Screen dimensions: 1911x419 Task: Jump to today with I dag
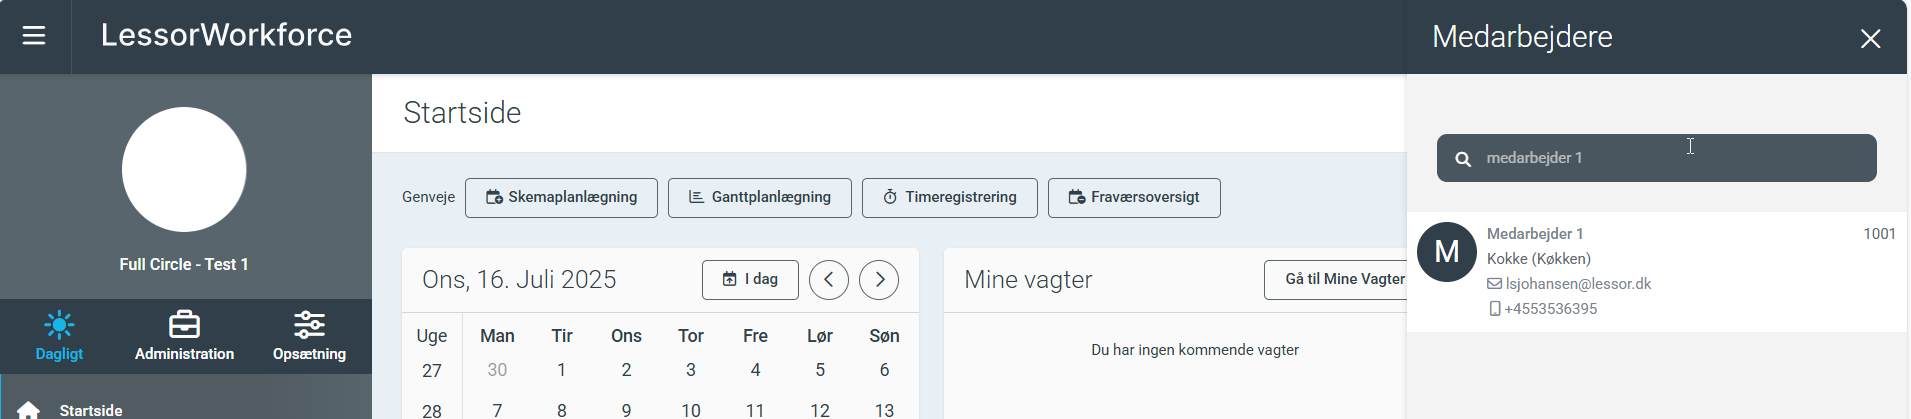pyautogui.click(x=750, y=280)
